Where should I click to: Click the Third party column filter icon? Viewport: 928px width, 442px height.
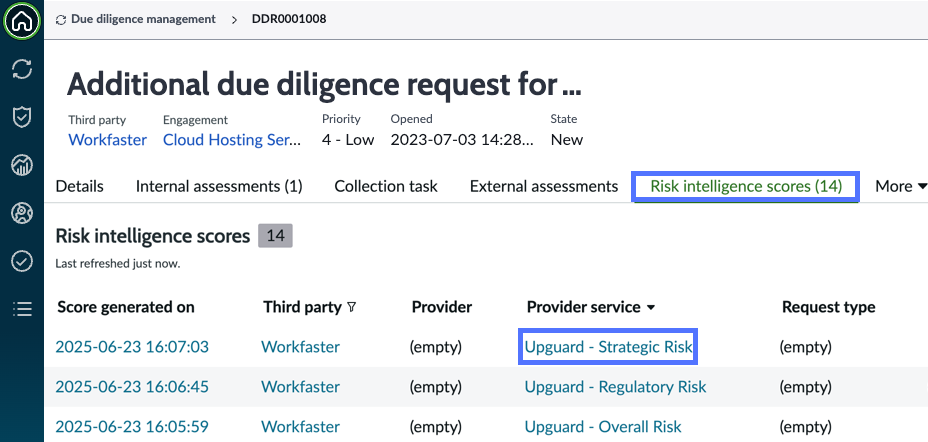coord(352,307)
